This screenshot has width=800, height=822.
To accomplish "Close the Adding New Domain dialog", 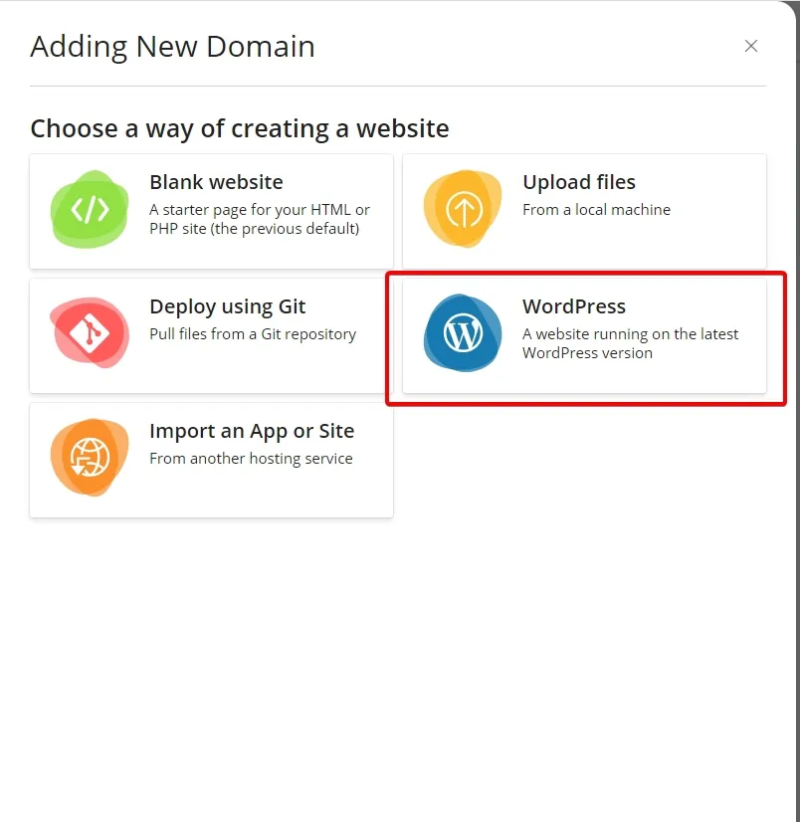I will tap(751, 46).
